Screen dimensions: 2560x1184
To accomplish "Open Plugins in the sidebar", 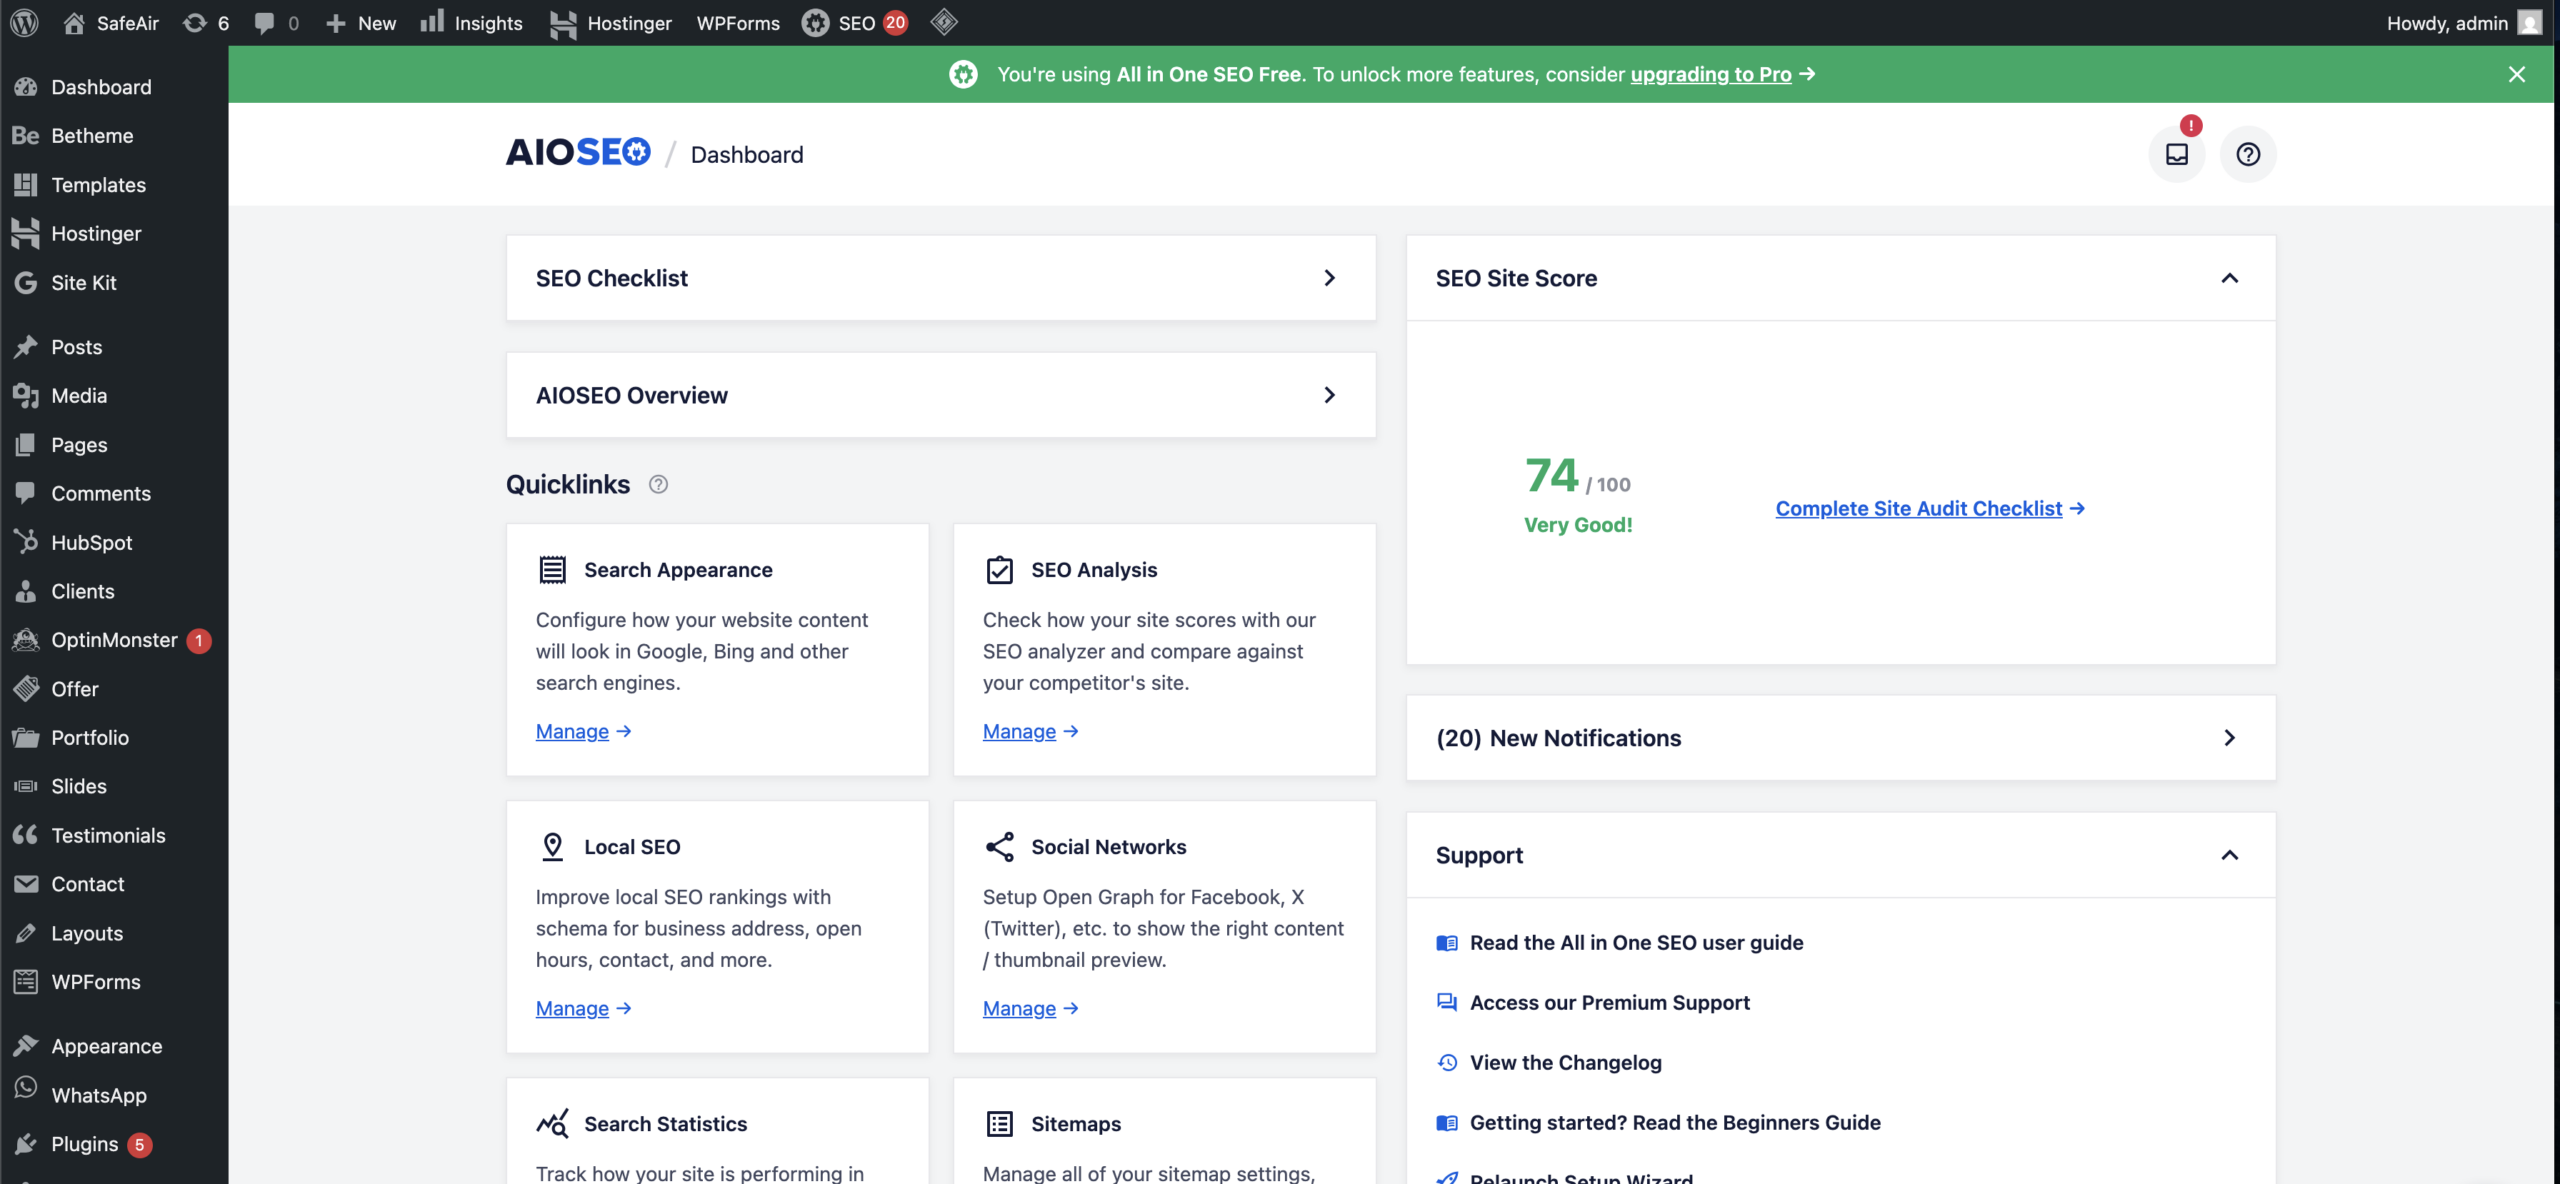I will (x=114, y=1144).
